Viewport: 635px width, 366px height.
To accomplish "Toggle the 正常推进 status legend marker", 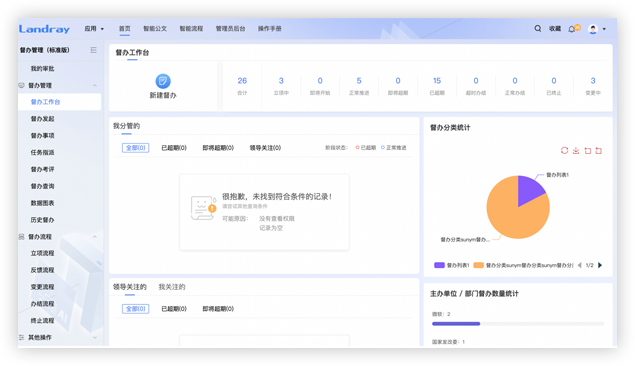I will [383, 148].
